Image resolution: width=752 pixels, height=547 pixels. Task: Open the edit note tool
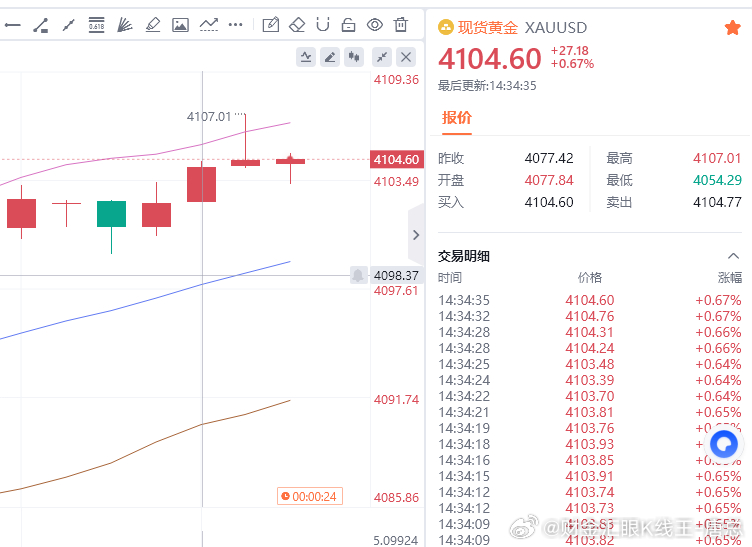(271, 25)
